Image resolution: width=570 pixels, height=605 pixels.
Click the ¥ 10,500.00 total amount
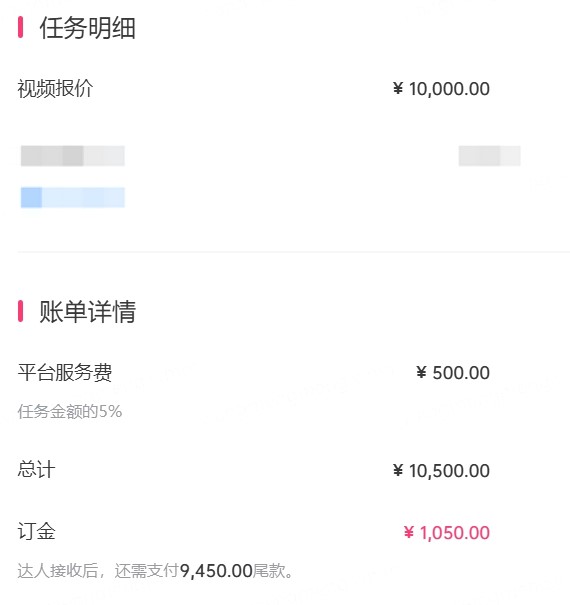pyautogui.click(x=441, y=471)
